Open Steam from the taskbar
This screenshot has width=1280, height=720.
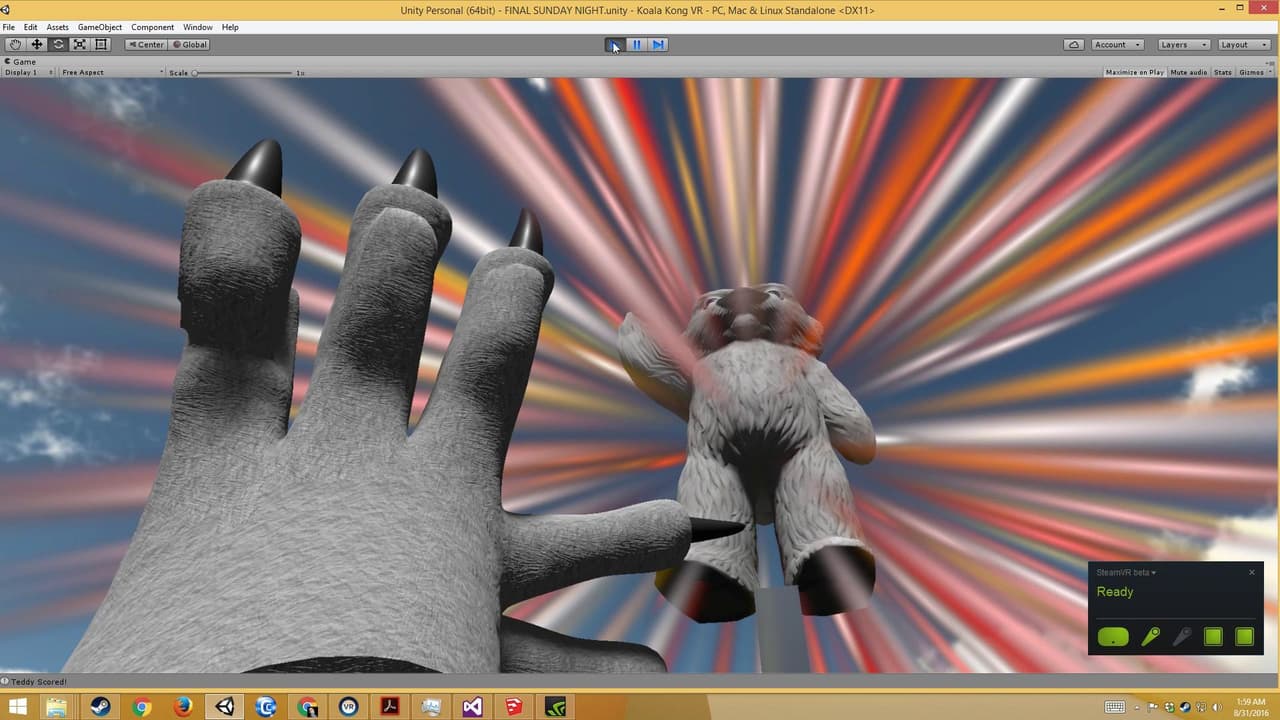click(100, 707)
